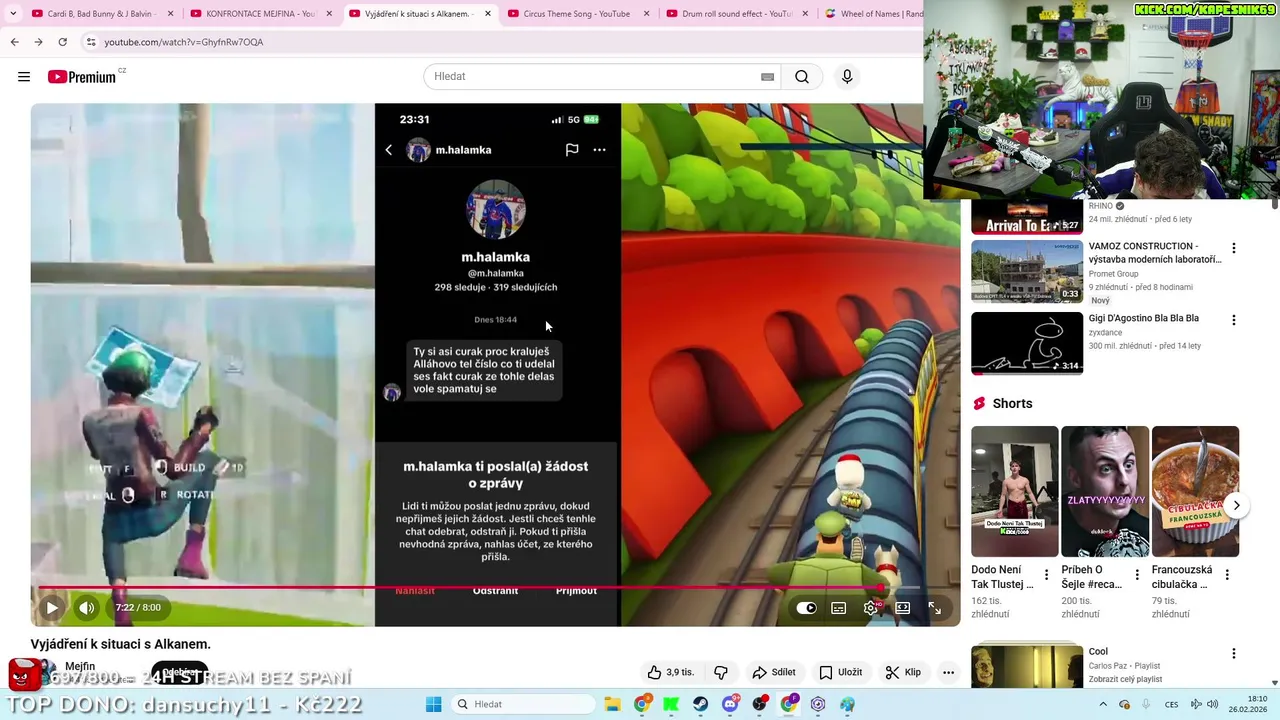
Task: Open options for Gigi D'Agostino video
Action: click(x=1233, y=320)
